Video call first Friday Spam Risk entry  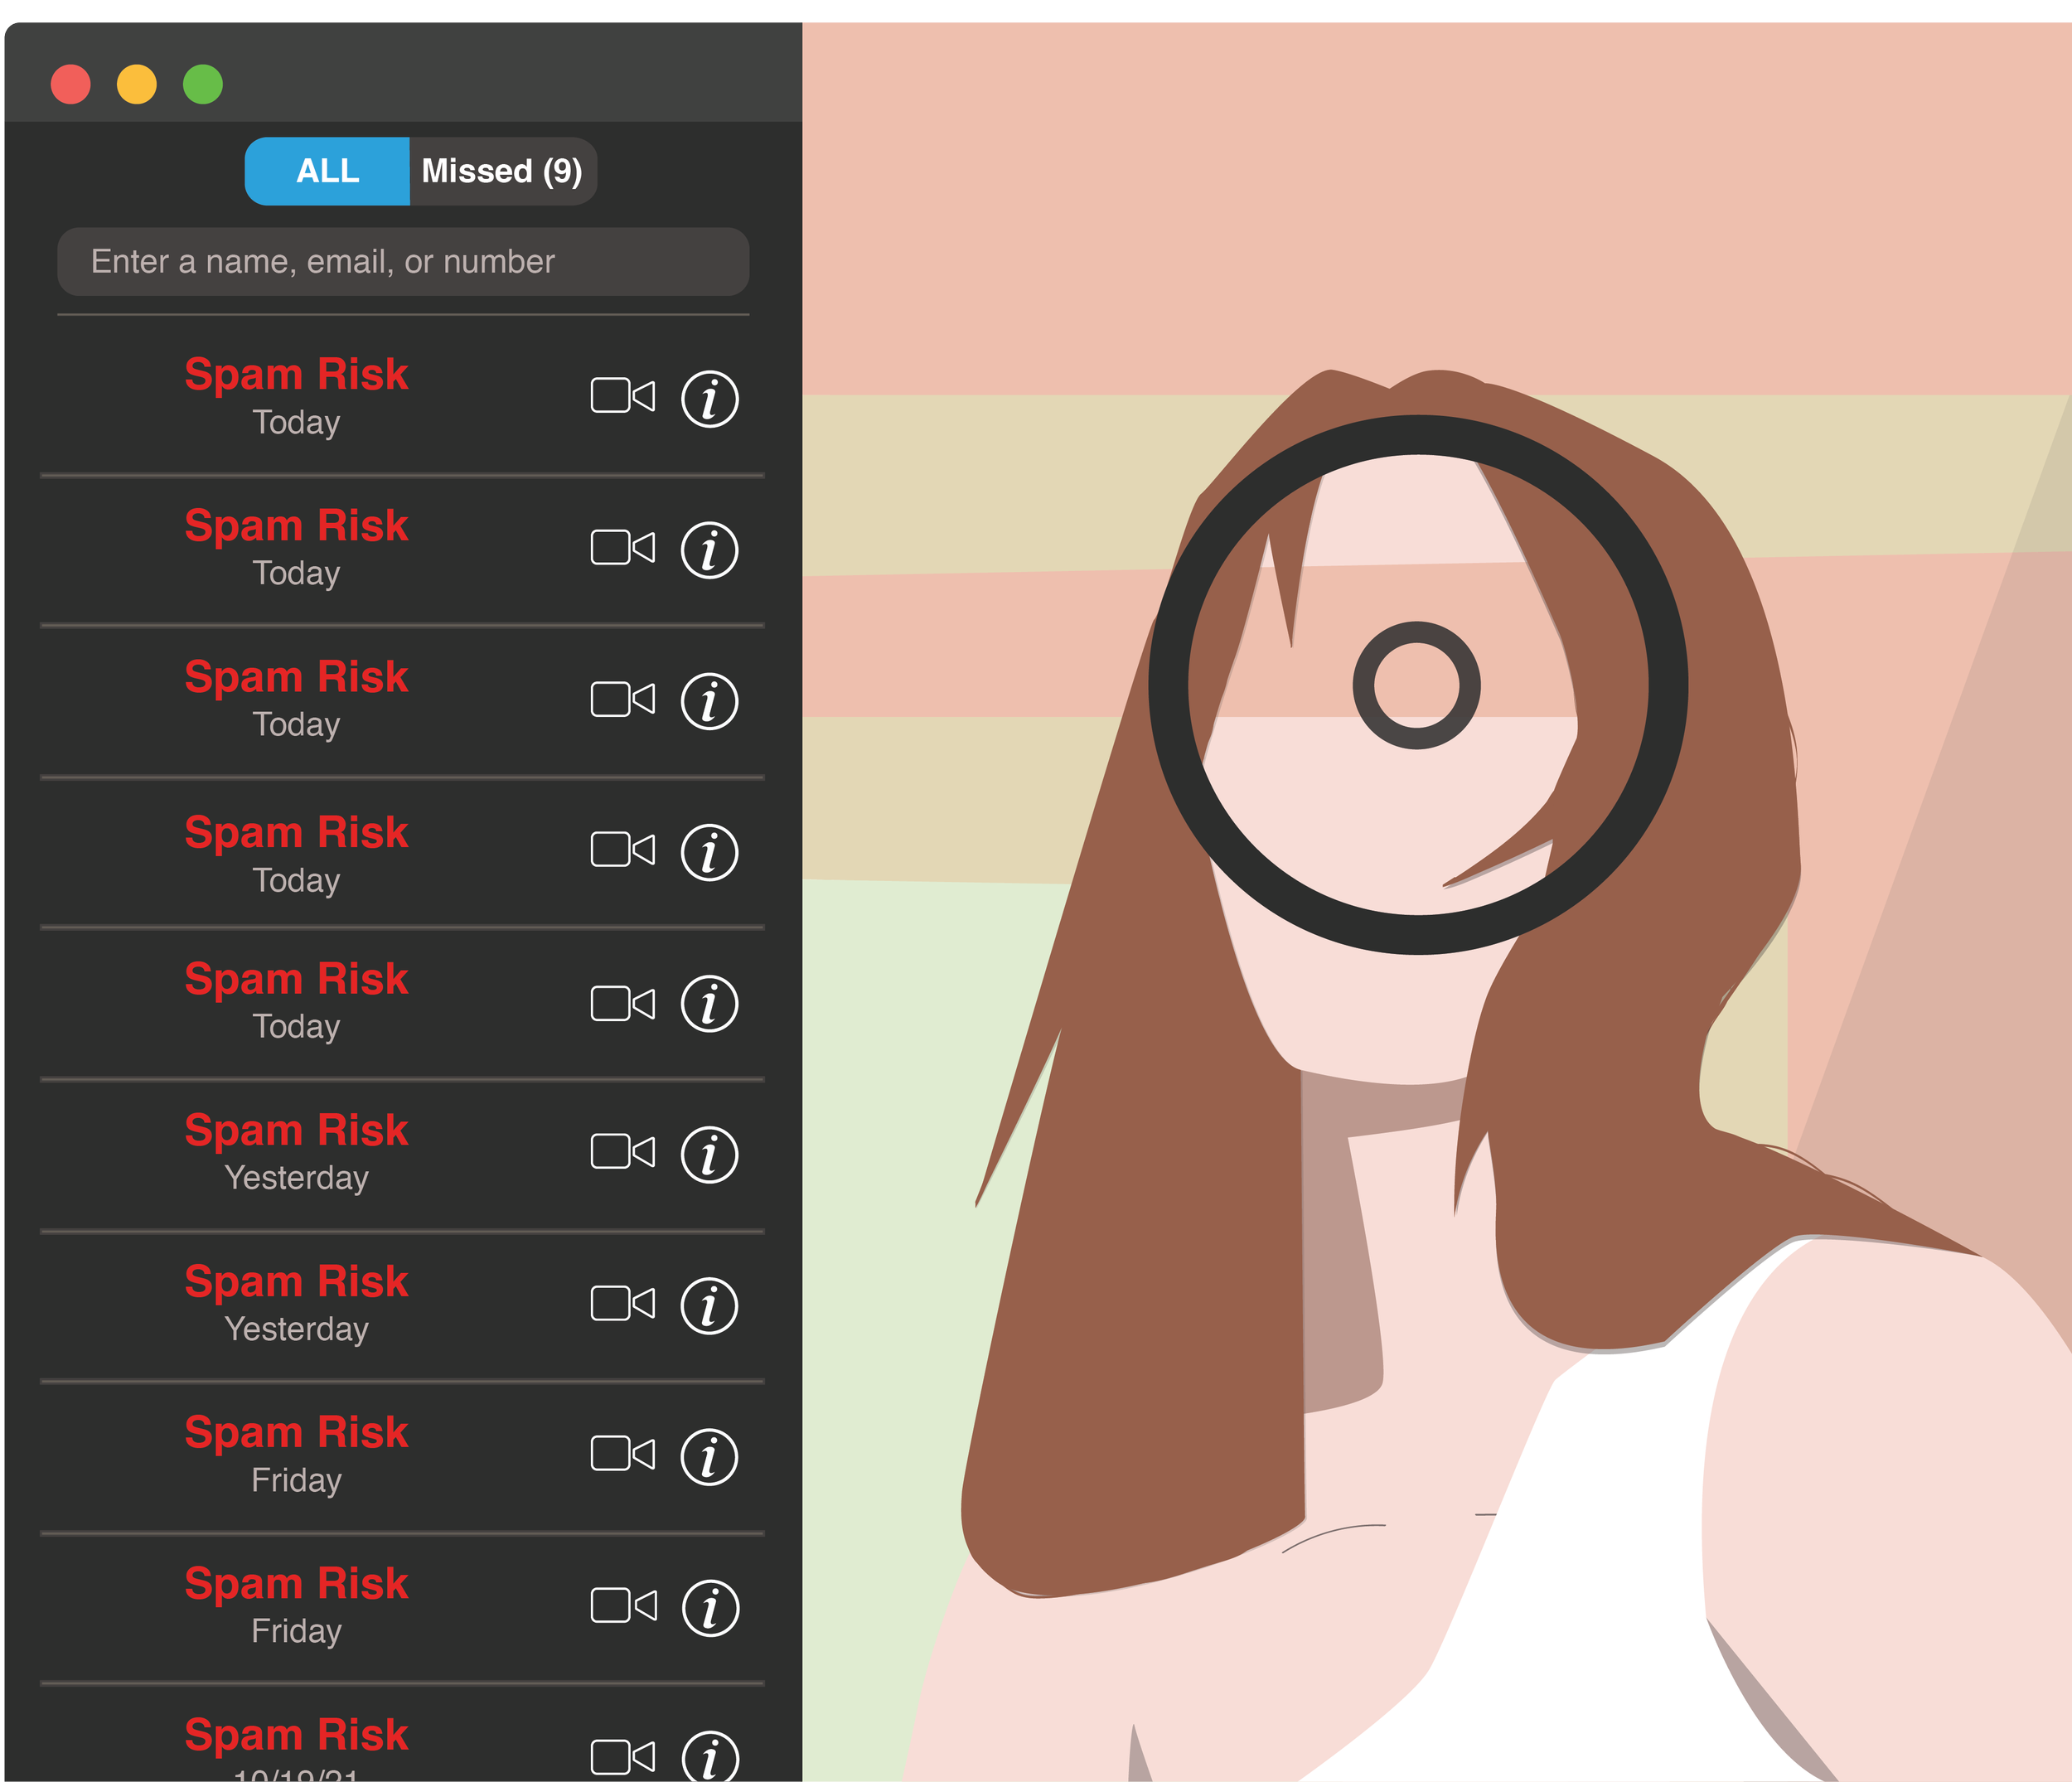coord(622,1454)
